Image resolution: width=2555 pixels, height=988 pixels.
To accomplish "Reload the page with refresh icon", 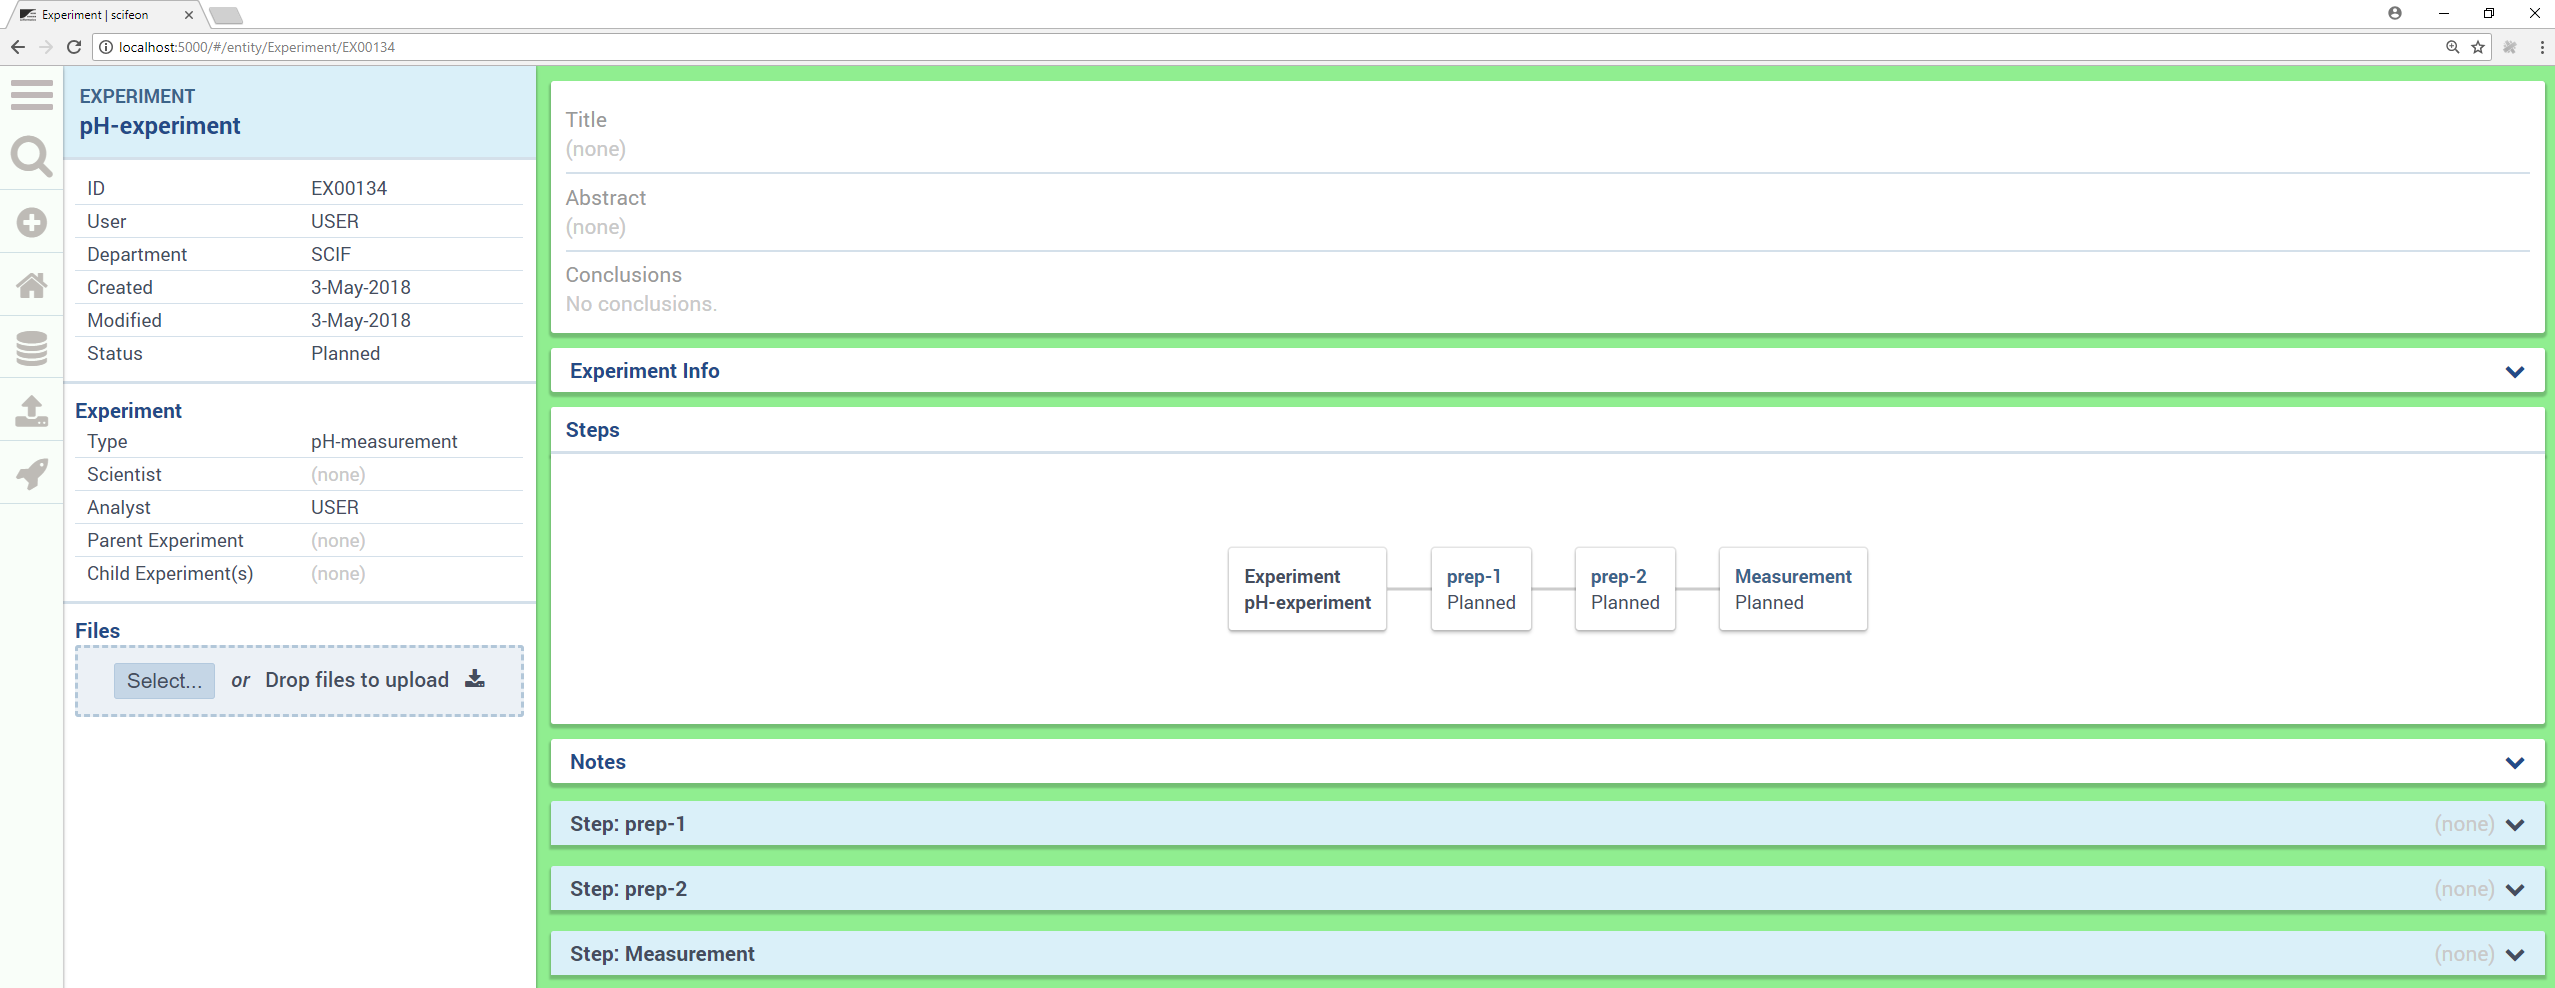I will pyautogui.click(x=73, y=47).
